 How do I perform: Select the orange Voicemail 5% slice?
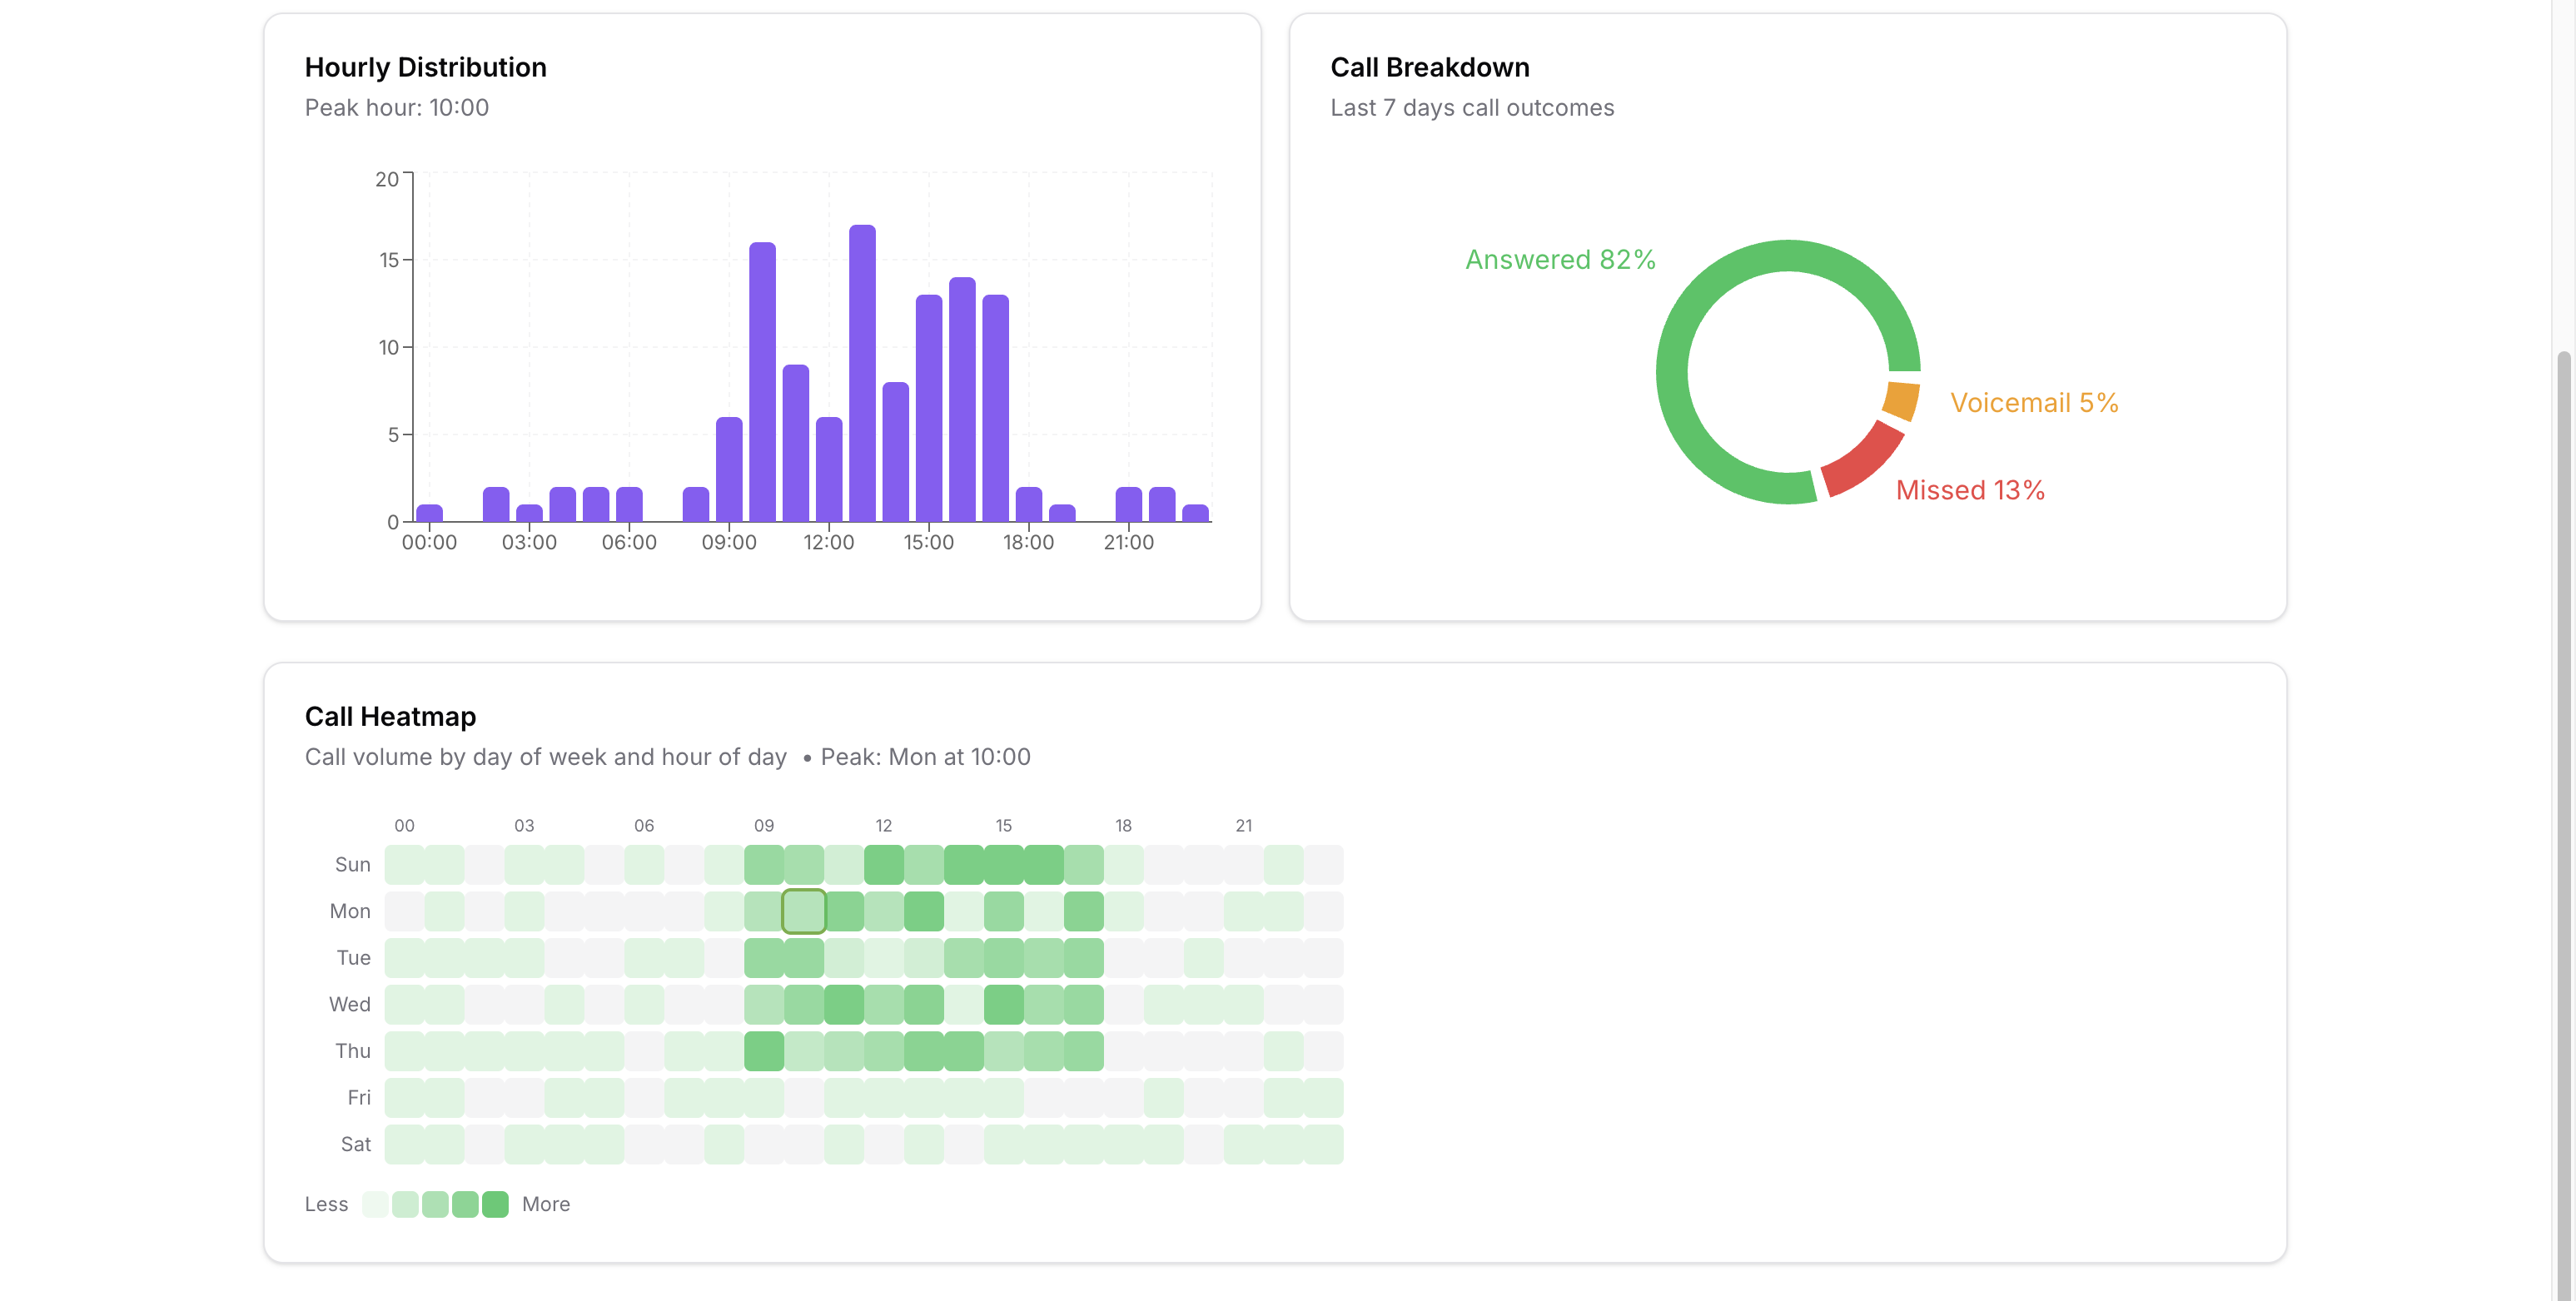1900,400
